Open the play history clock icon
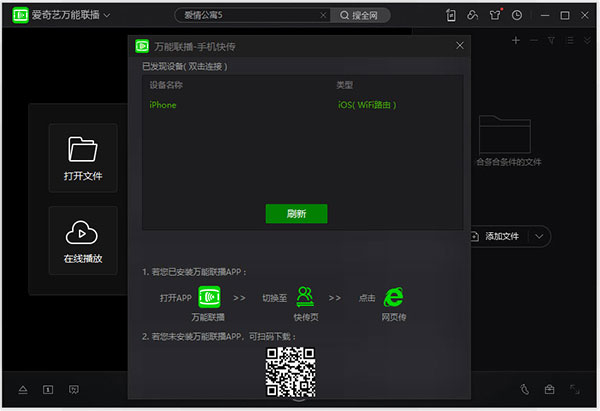This screenshot has width=600, height=411. pos(517,15)
